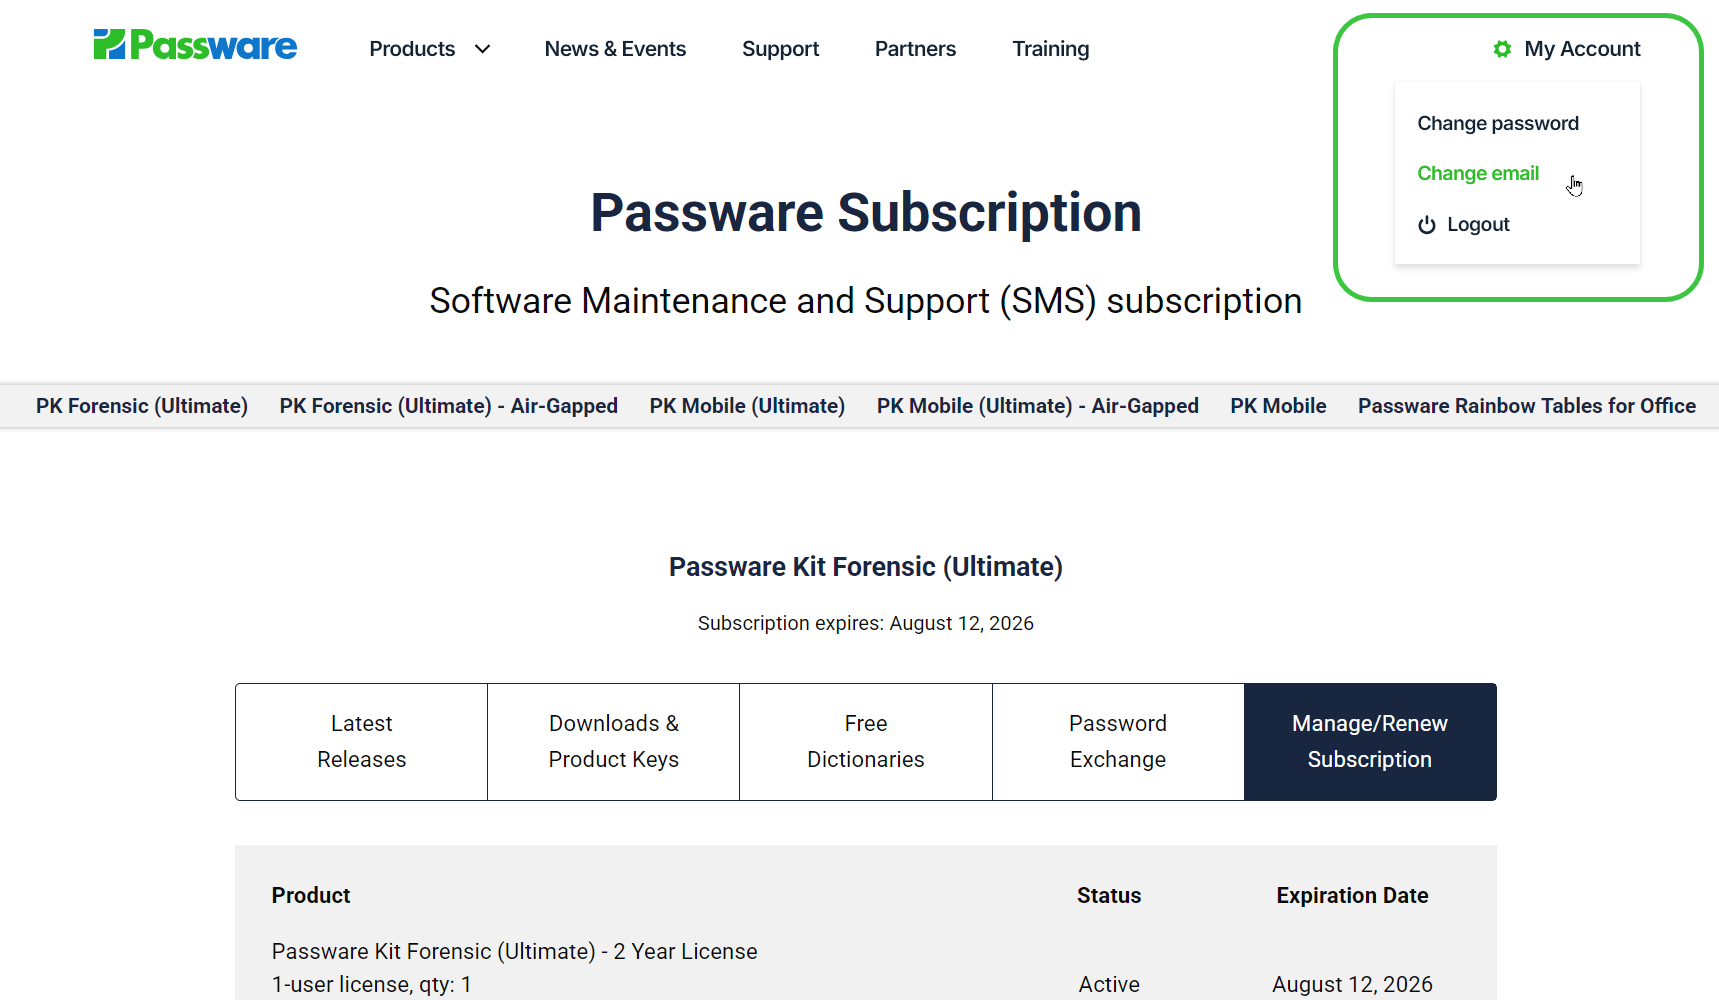
Task: Select the Manage/Renew Subscription tab
Action: coord(1370,742)
